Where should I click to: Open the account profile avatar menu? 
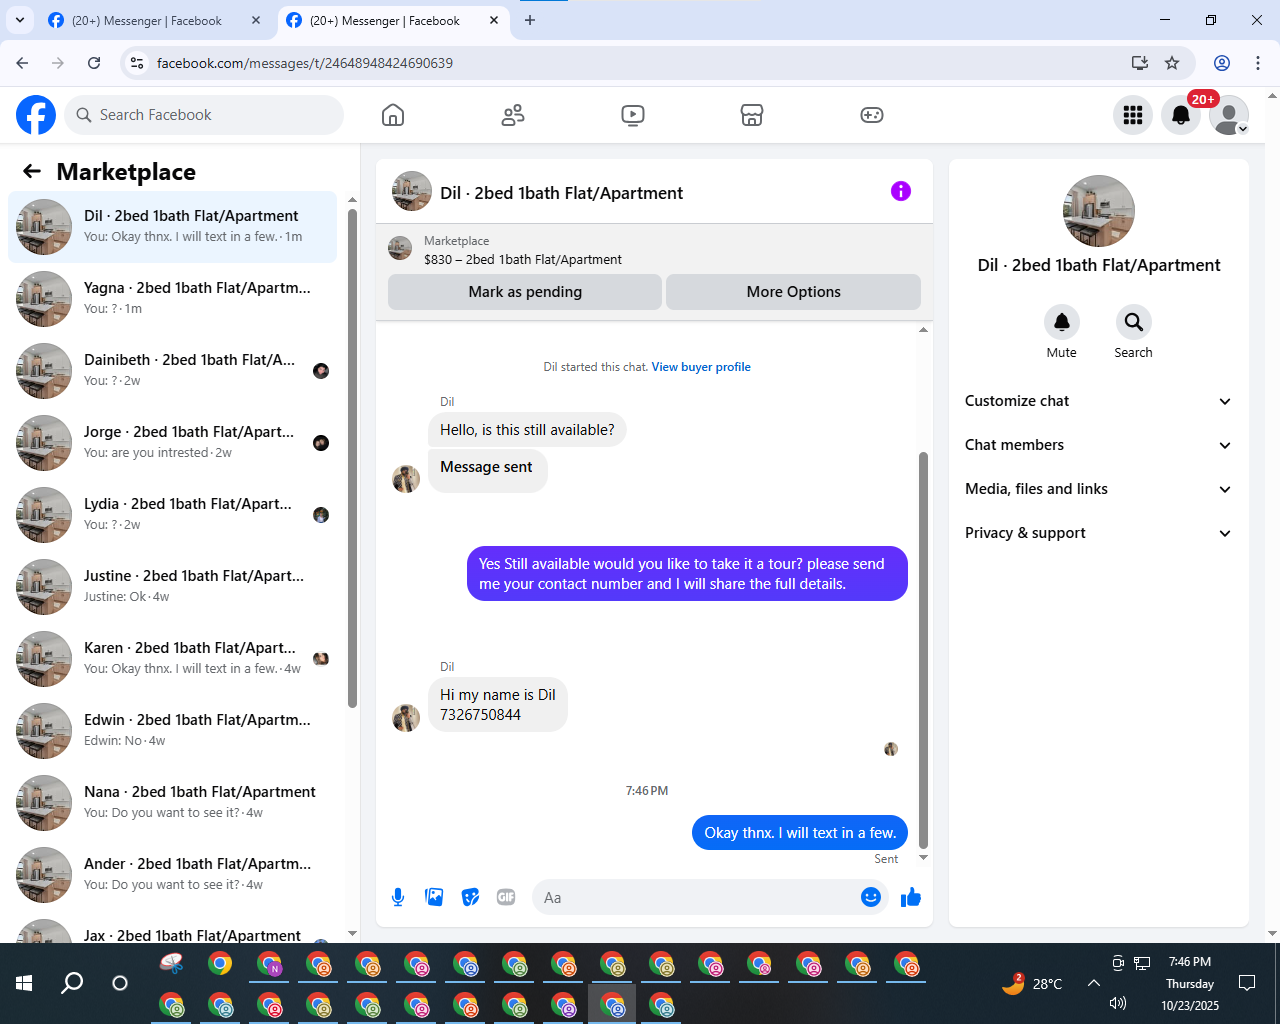pyautogui.click(x=1229, y=115)
